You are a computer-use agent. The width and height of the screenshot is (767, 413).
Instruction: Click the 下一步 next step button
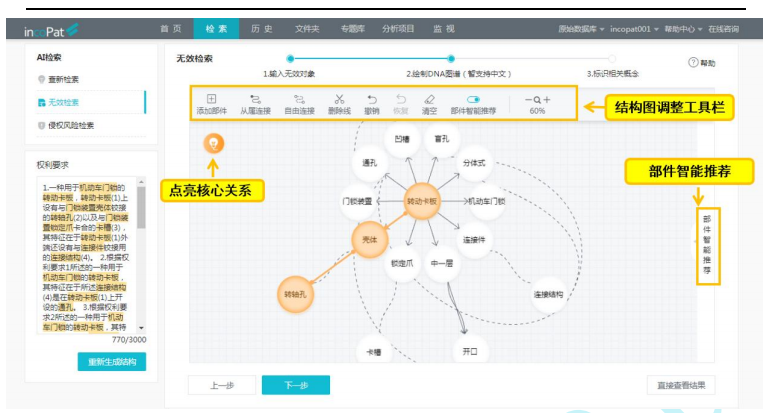click(296, 385)
